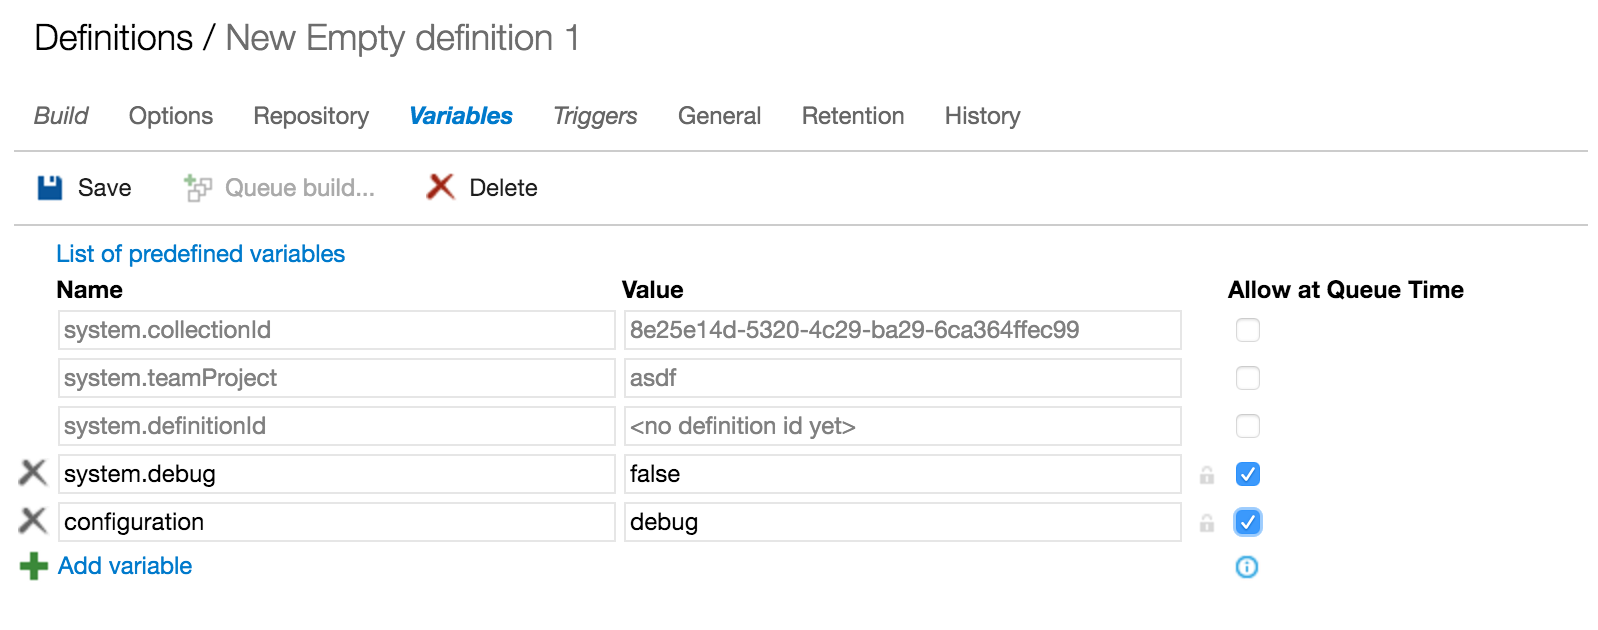The height and width of the screenshot is (630, 1598).
Task: Open the Repository tab
Action: [311, 116]
